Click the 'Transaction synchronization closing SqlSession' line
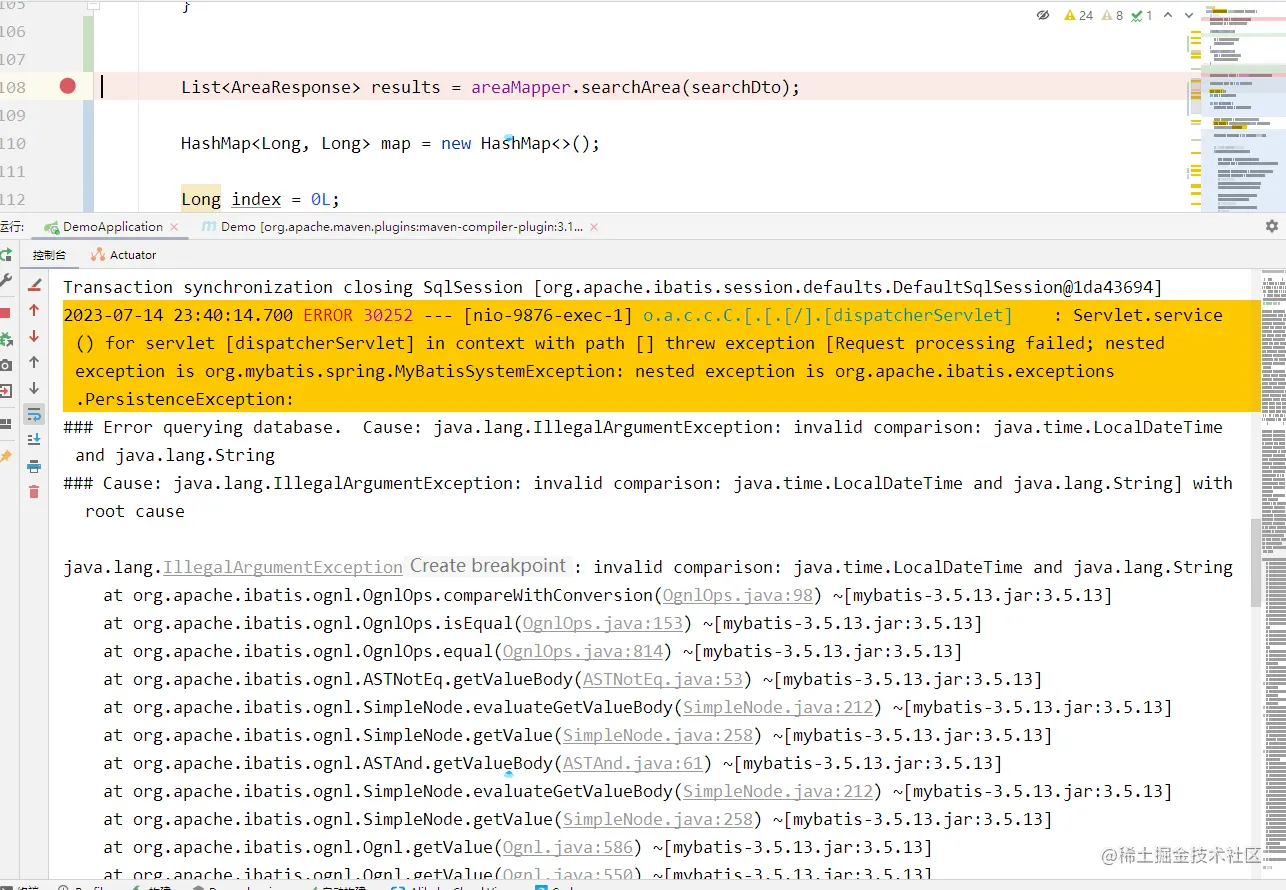This screenshot has width=1286, height=890. click(612, 287)
